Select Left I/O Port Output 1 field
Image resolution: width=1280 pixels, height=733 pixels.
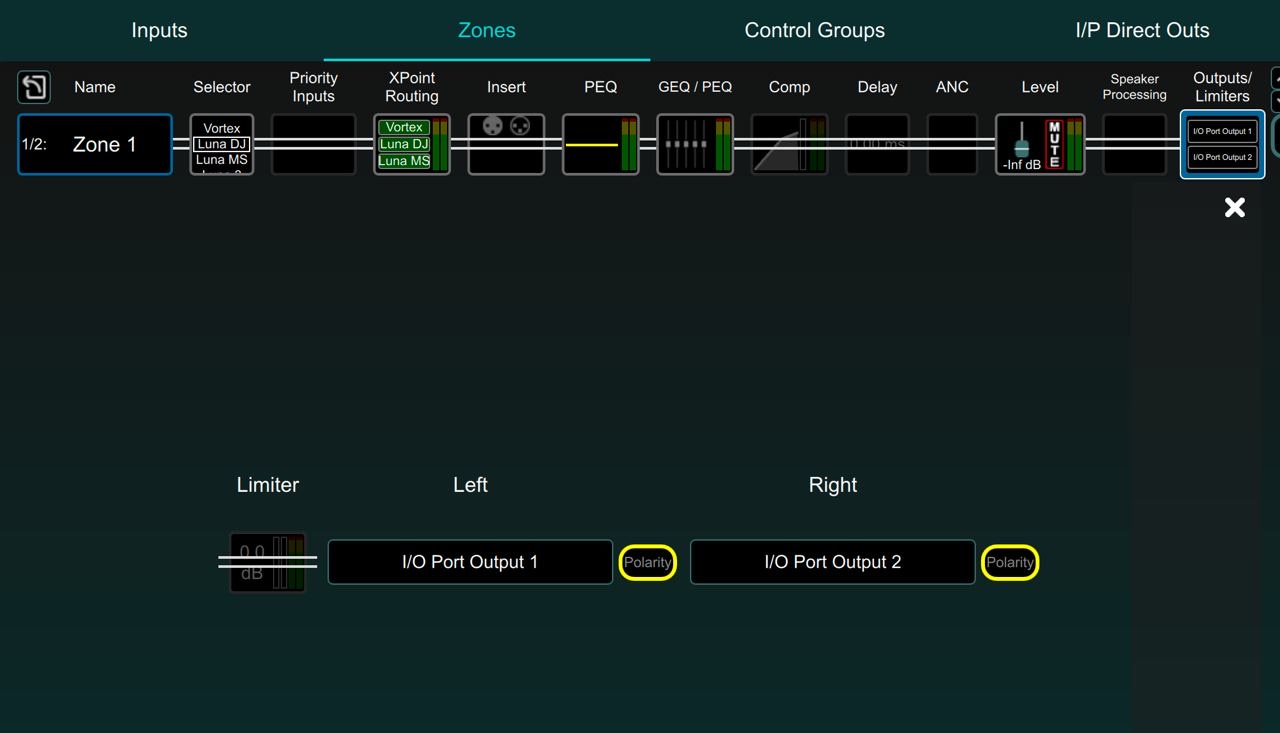click(x=470, y=562)
